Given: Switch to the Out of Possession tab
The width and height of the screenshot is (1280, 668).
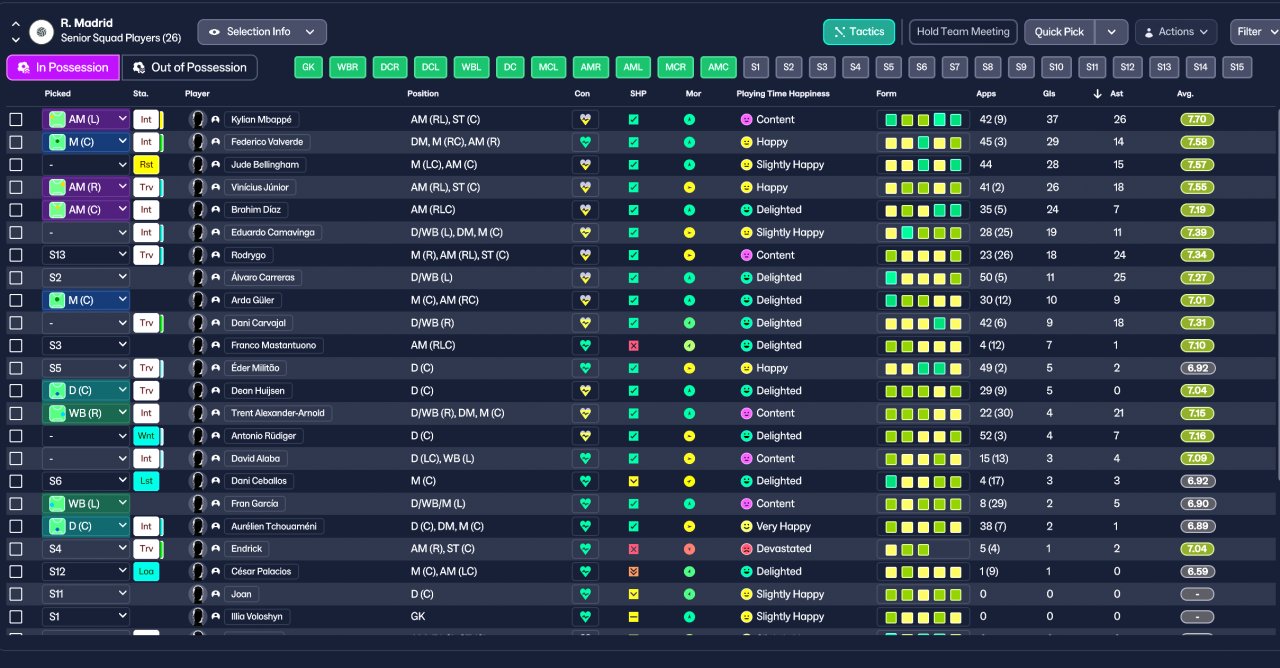Looking at the screenshot, I should [x=190, y=68].
